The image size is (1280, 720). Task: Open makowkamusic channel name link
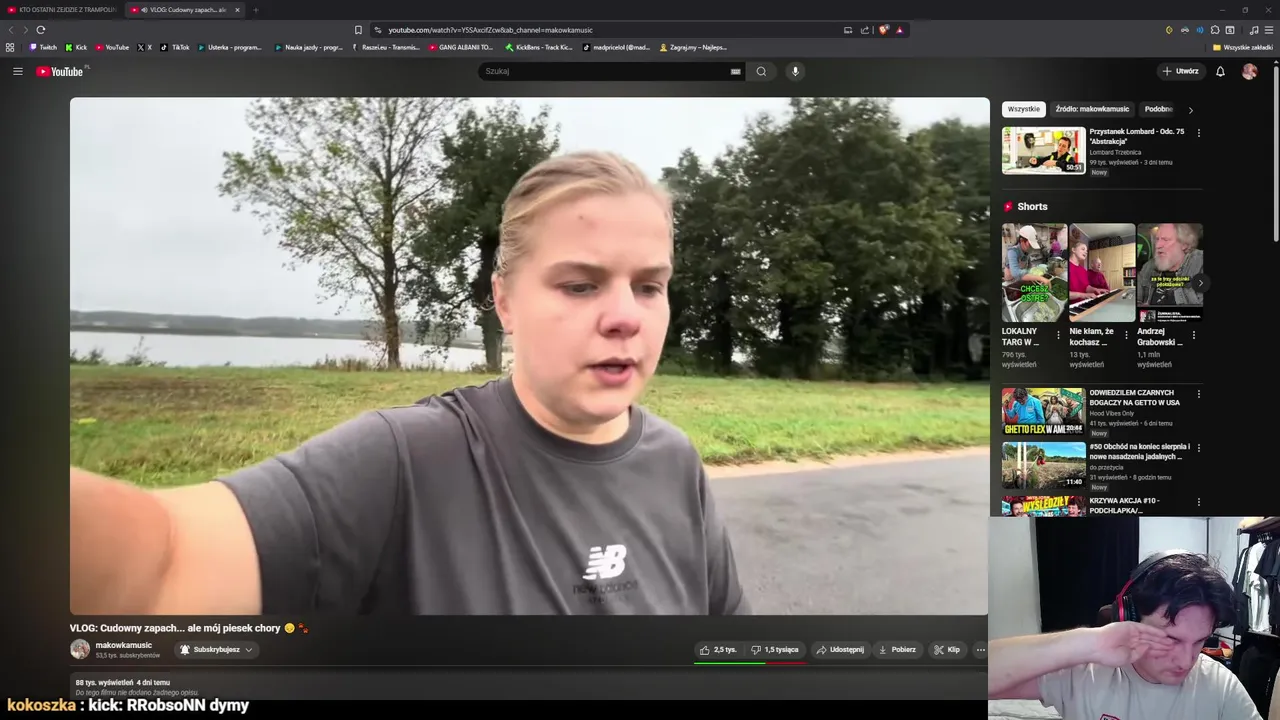124,645
